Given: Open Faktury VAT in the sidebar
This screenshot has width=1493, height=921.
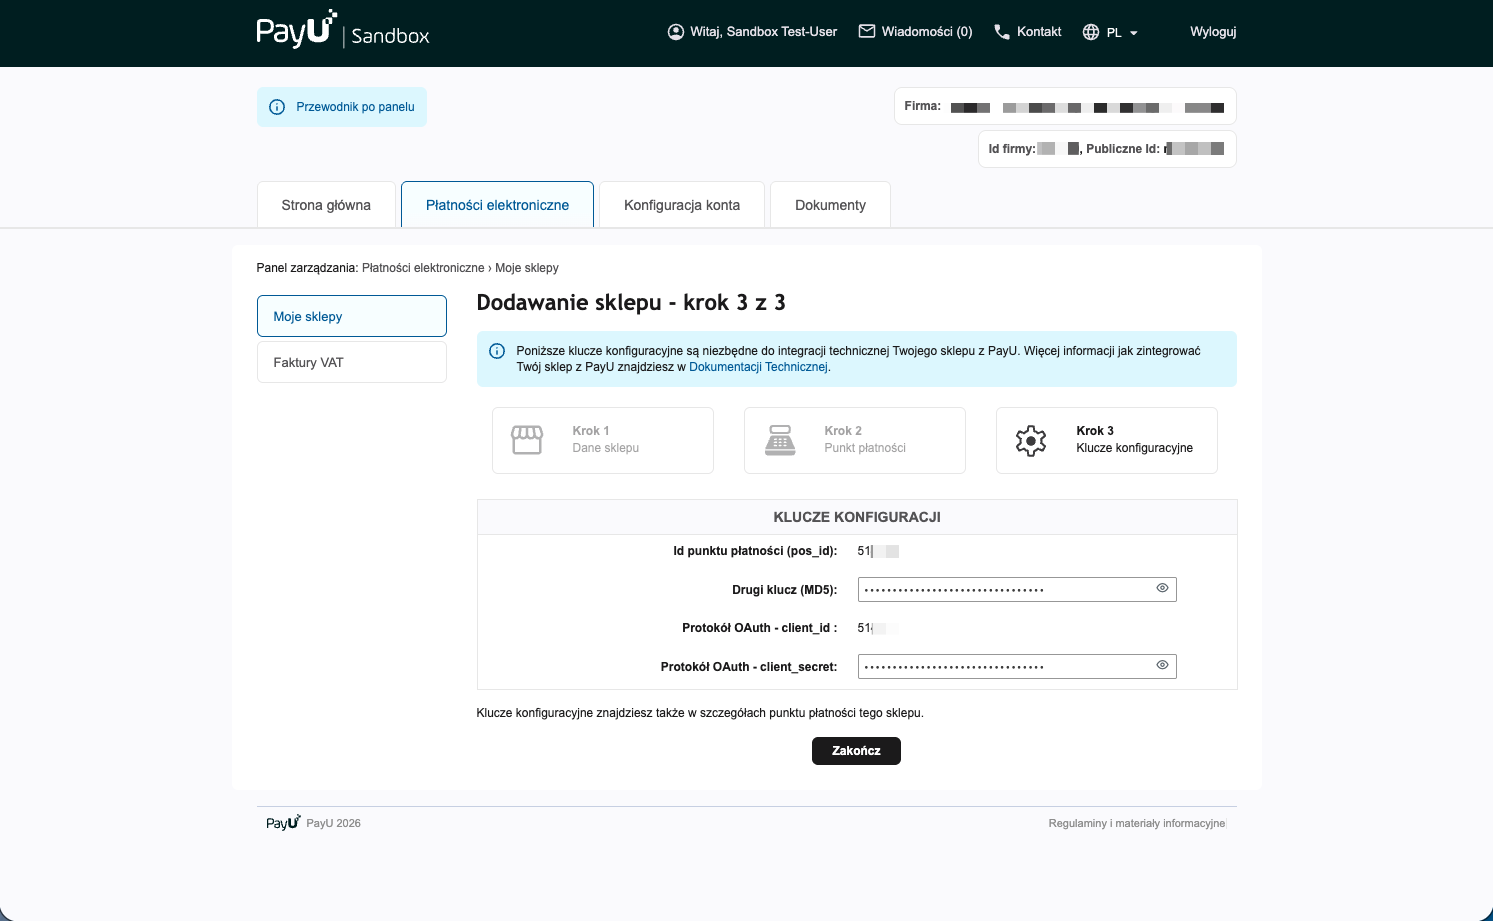Looking at the screenshot, I should [352, 362].
